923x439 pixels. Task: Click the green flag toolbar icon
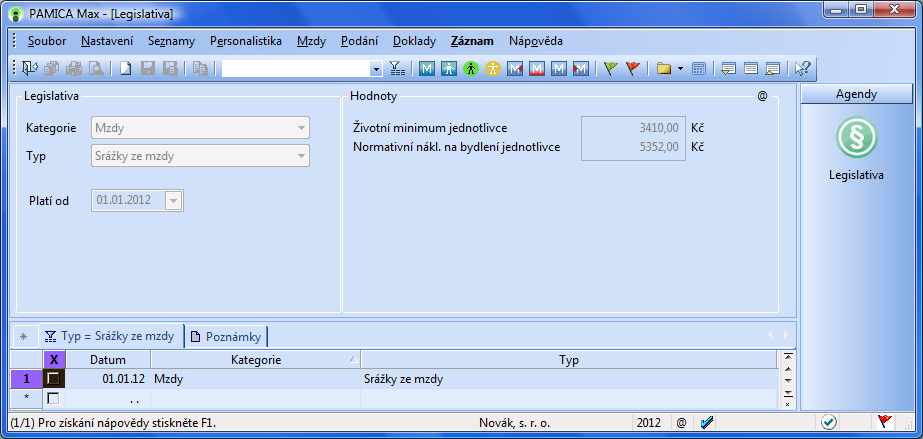(611, 69)
